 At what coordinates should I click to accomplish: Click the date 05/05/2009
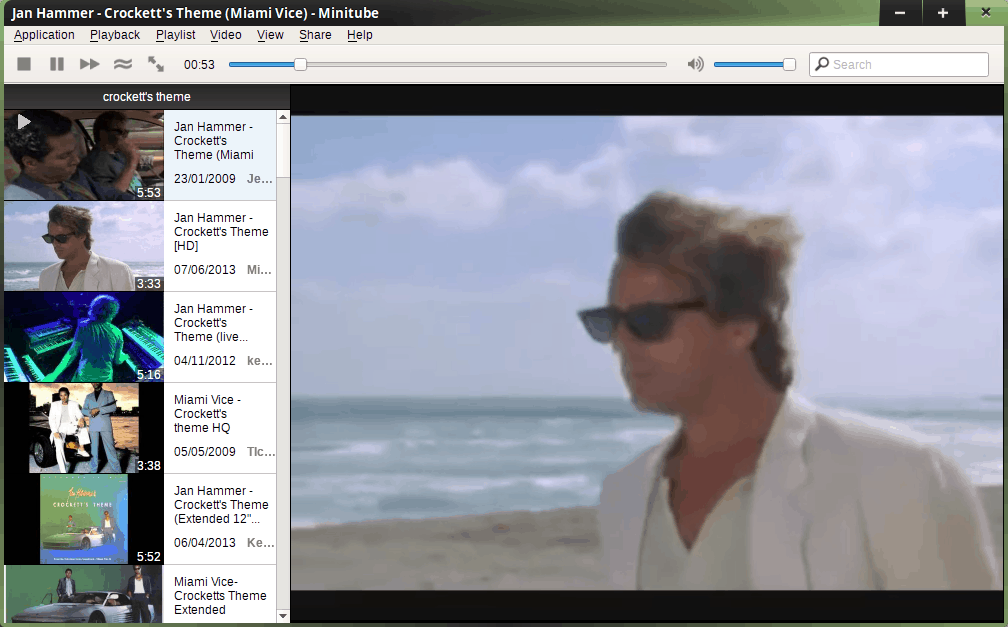(x=204, y=451)
